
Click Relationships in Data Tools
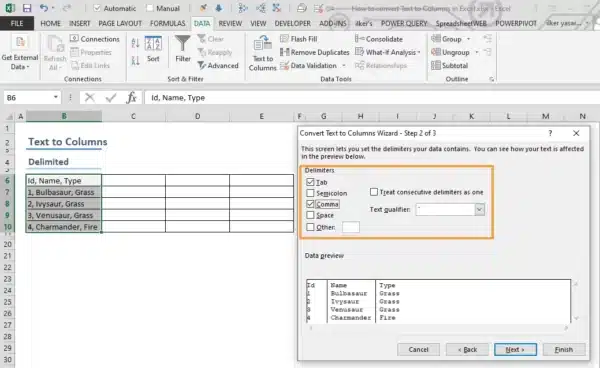381,65
